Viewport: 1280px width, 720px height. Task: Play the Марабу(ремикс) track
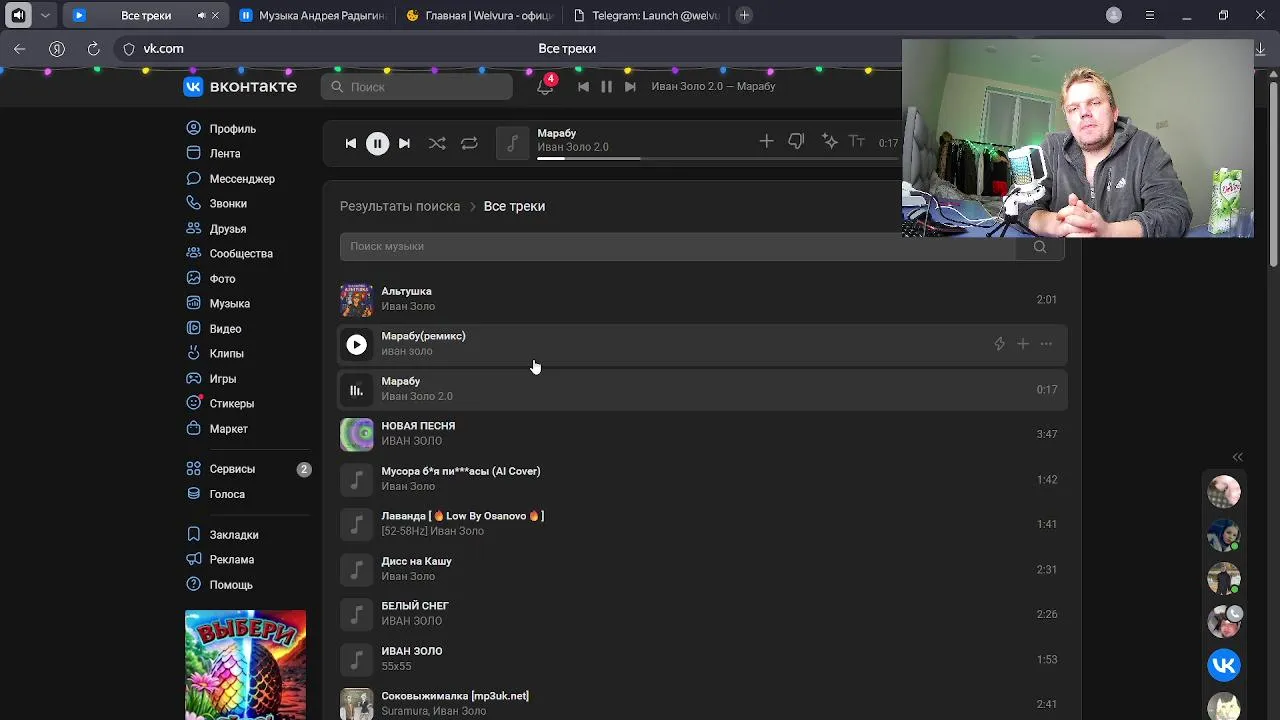pos(356,344)
